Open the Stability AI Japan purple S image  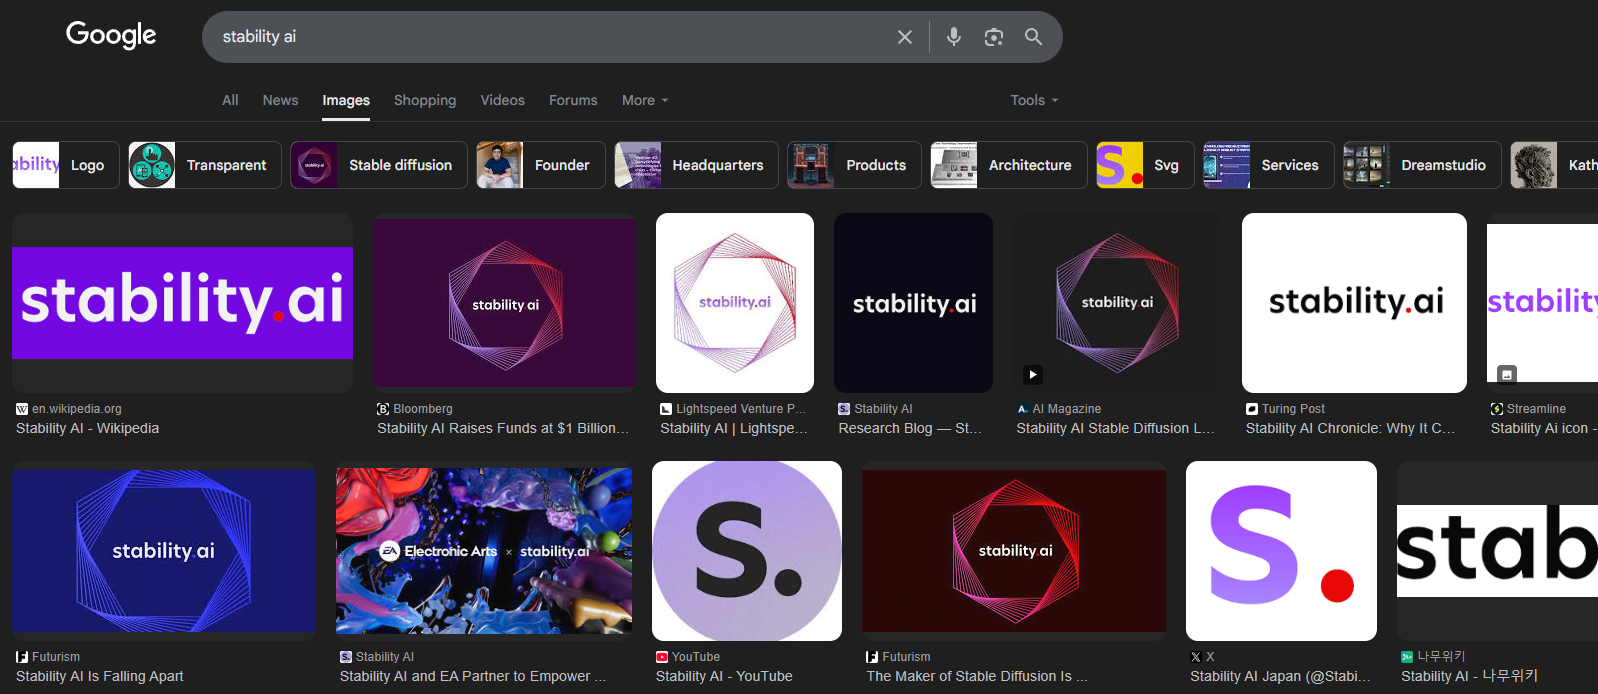(x=1281, y=551)
